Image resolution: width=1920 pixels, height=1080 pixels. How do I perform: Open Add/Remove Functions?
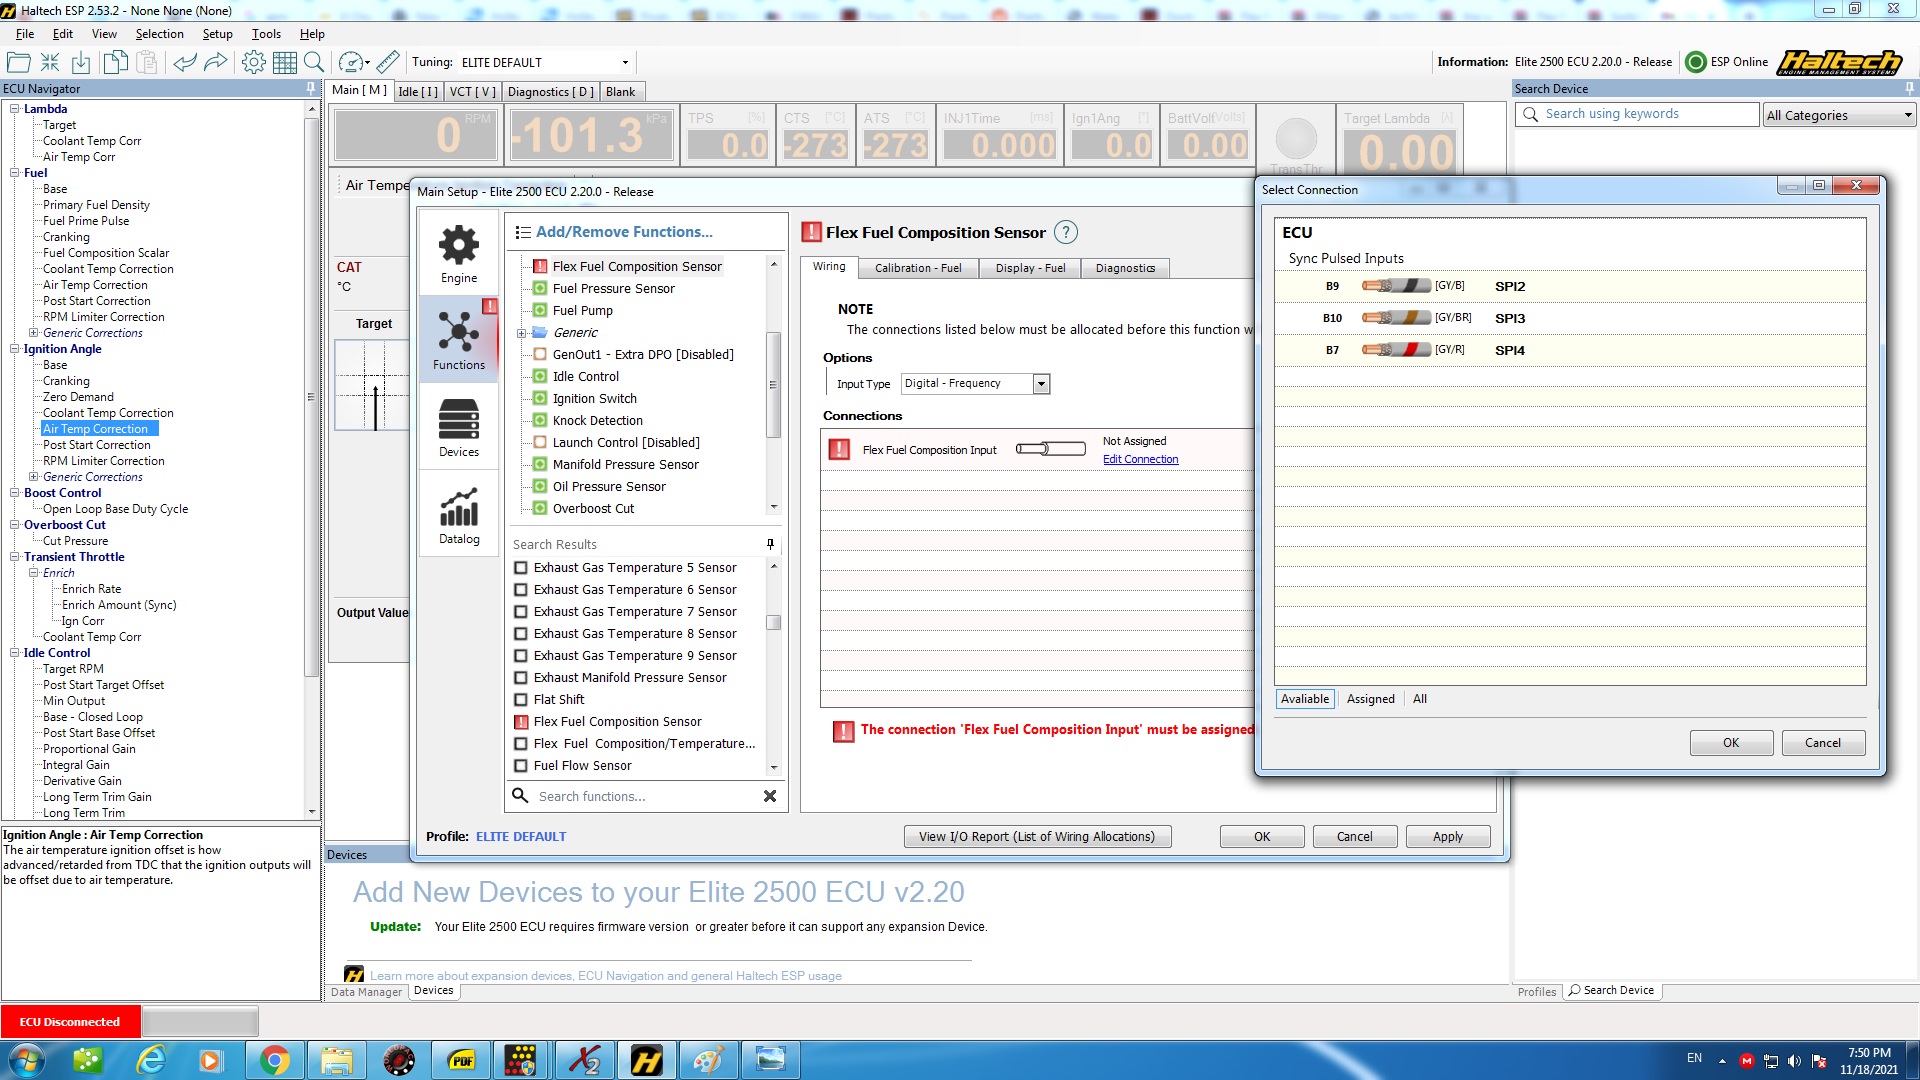tap(624, 232)
